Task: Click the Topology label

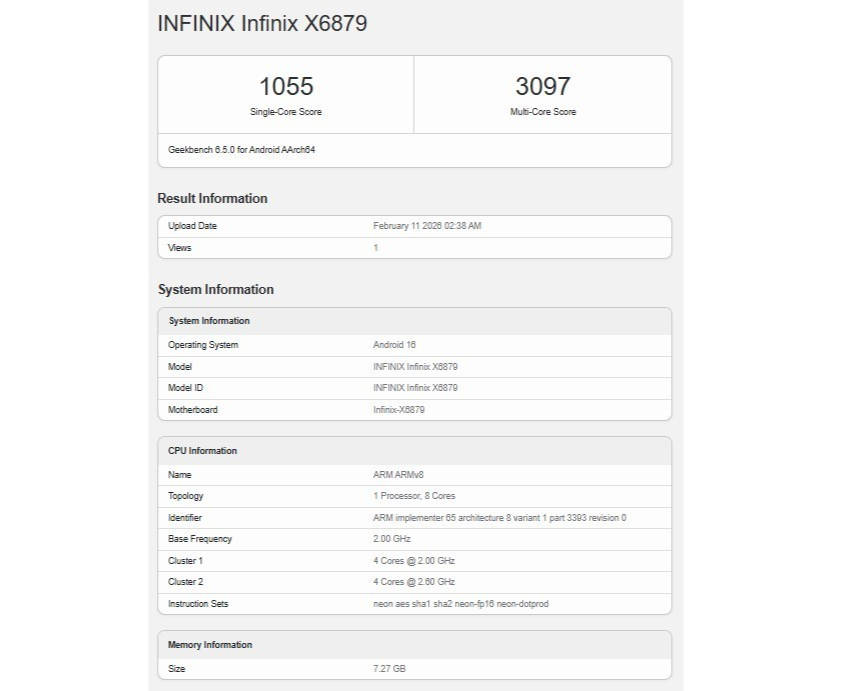Action: [x=186, y=496]
